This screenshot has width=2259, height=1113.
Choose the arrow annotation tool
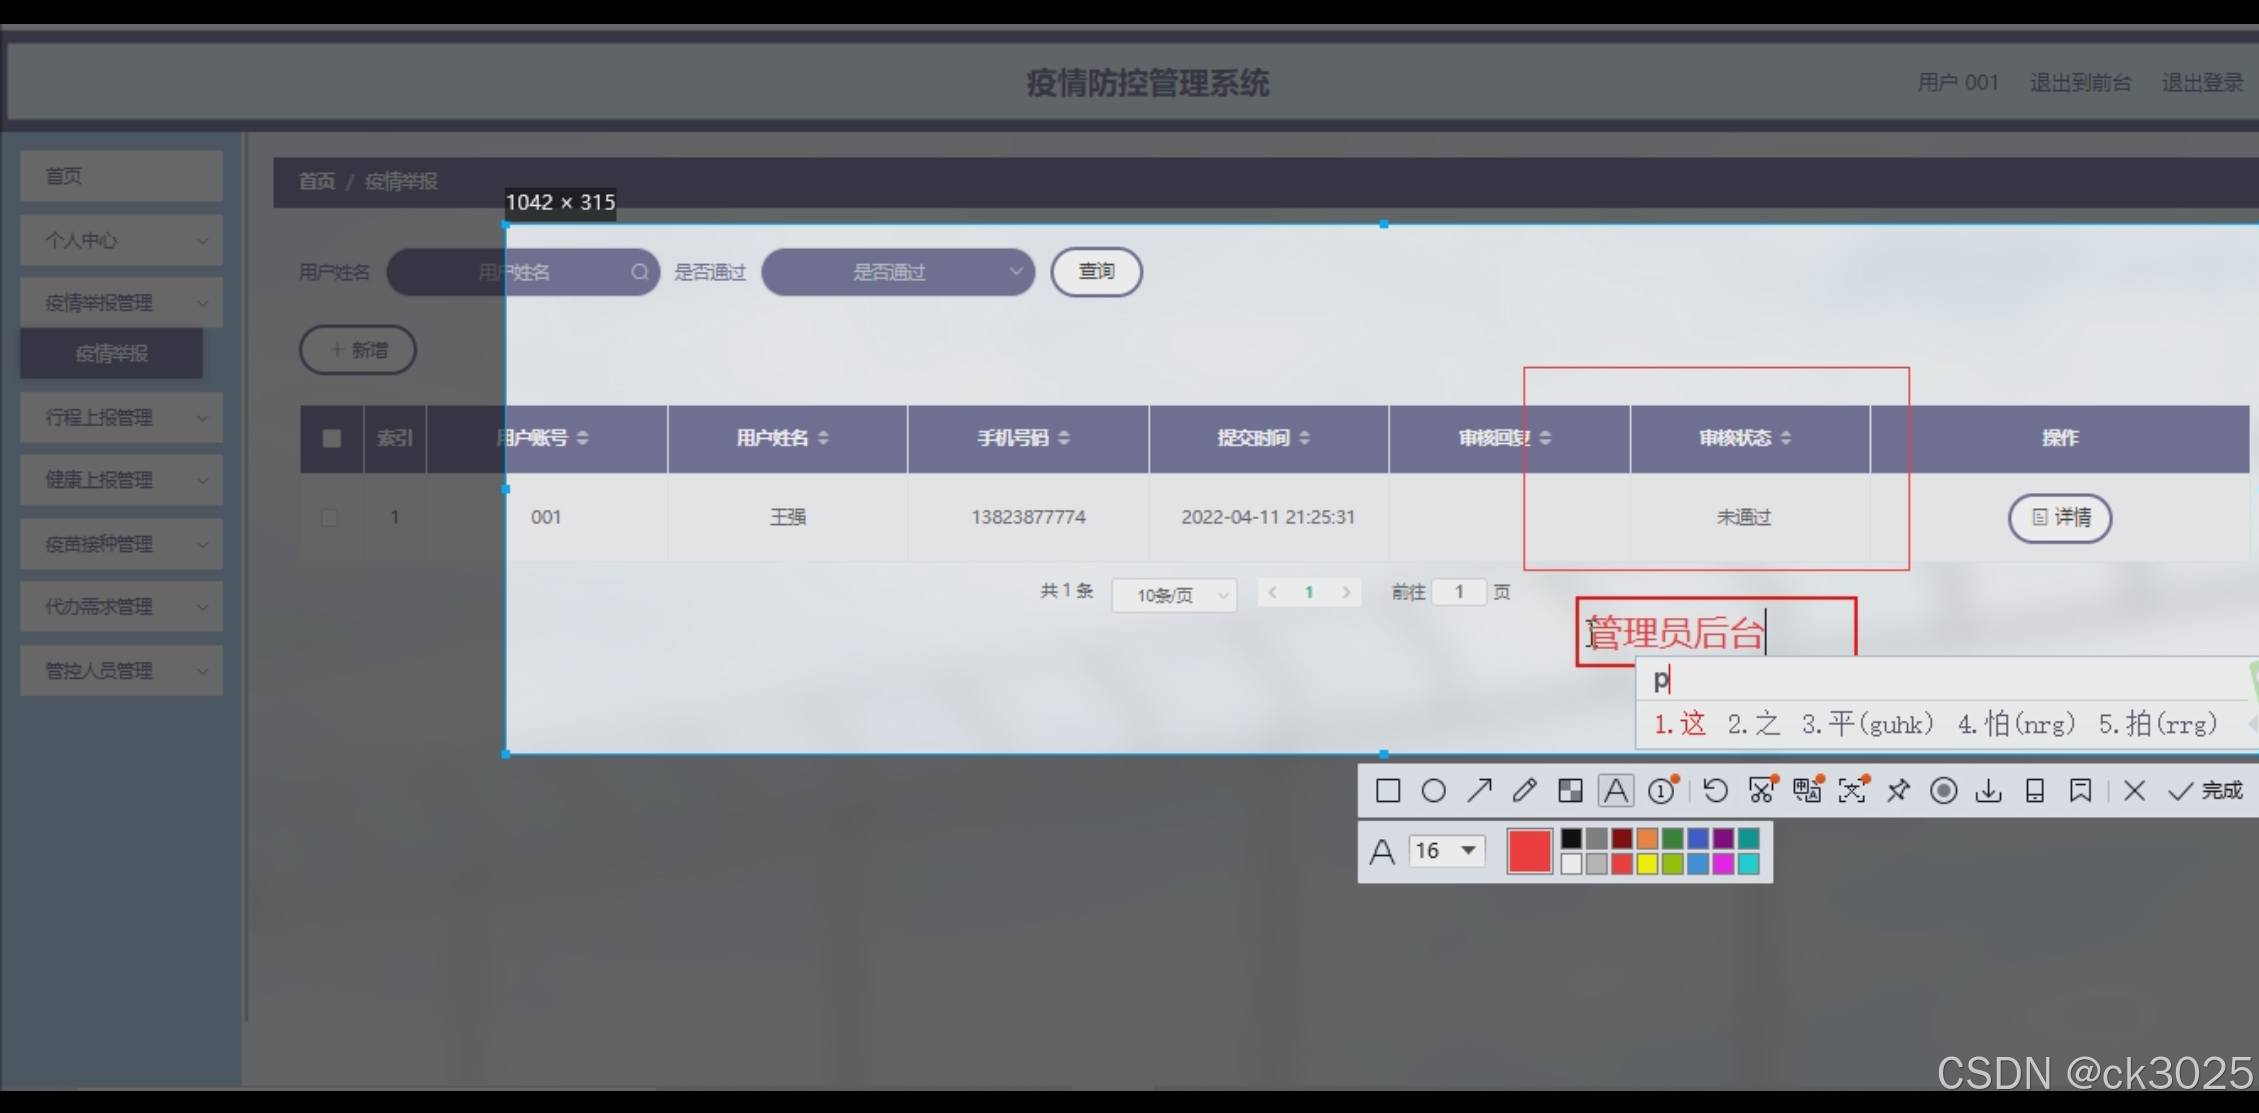pyautogui.click(x=1479, y=791)
